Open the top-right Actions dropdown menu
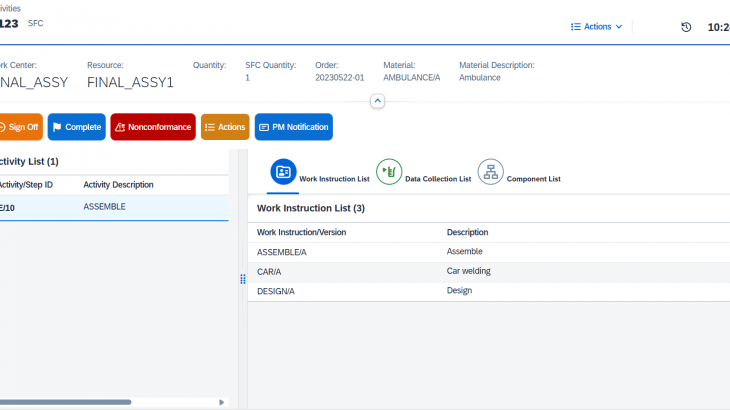This screenshot has width=730, height=410. [597, 27]
